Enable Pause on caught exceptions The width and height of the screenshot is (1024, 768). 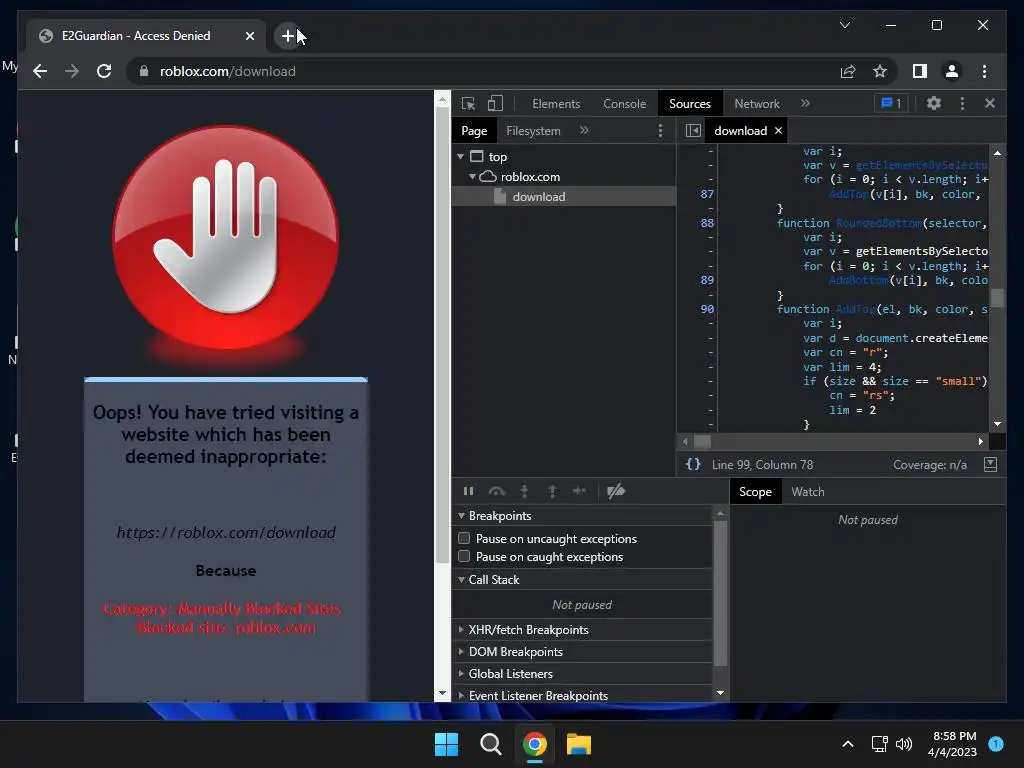click(x=464, y=556)
